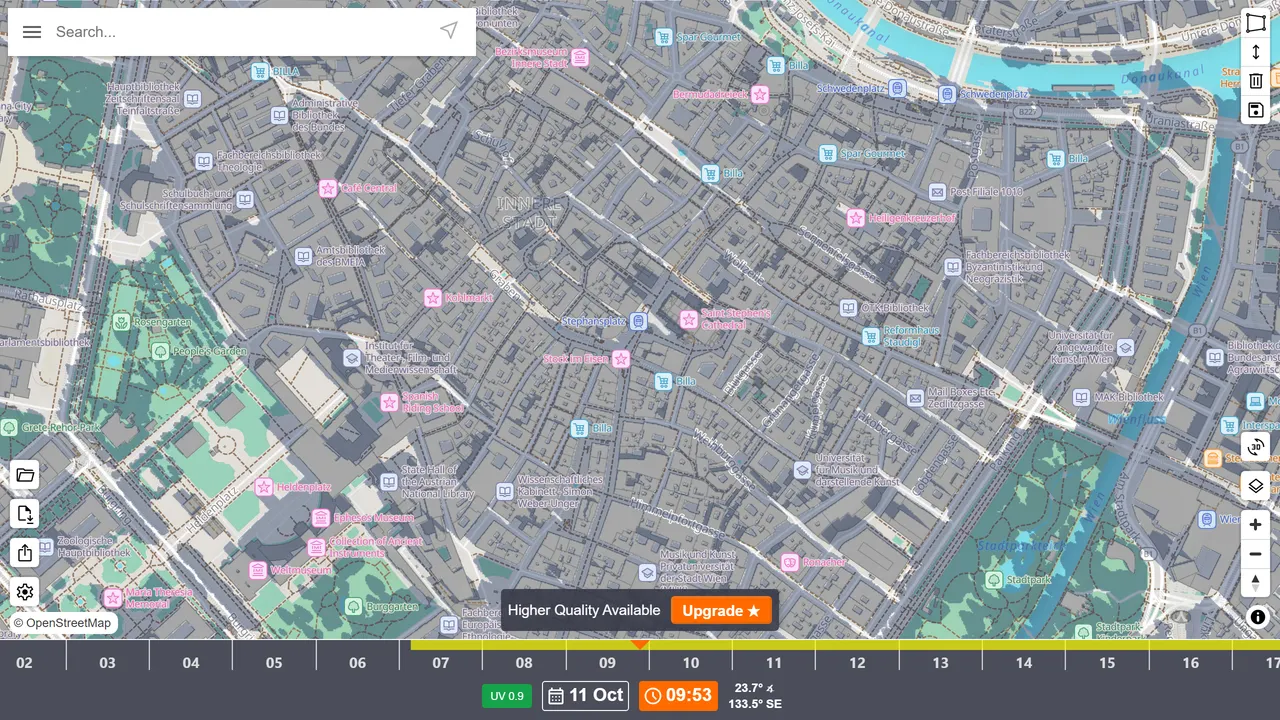Click the share icon
This screenshot has width=1280, height=720.
coord(25,553)
